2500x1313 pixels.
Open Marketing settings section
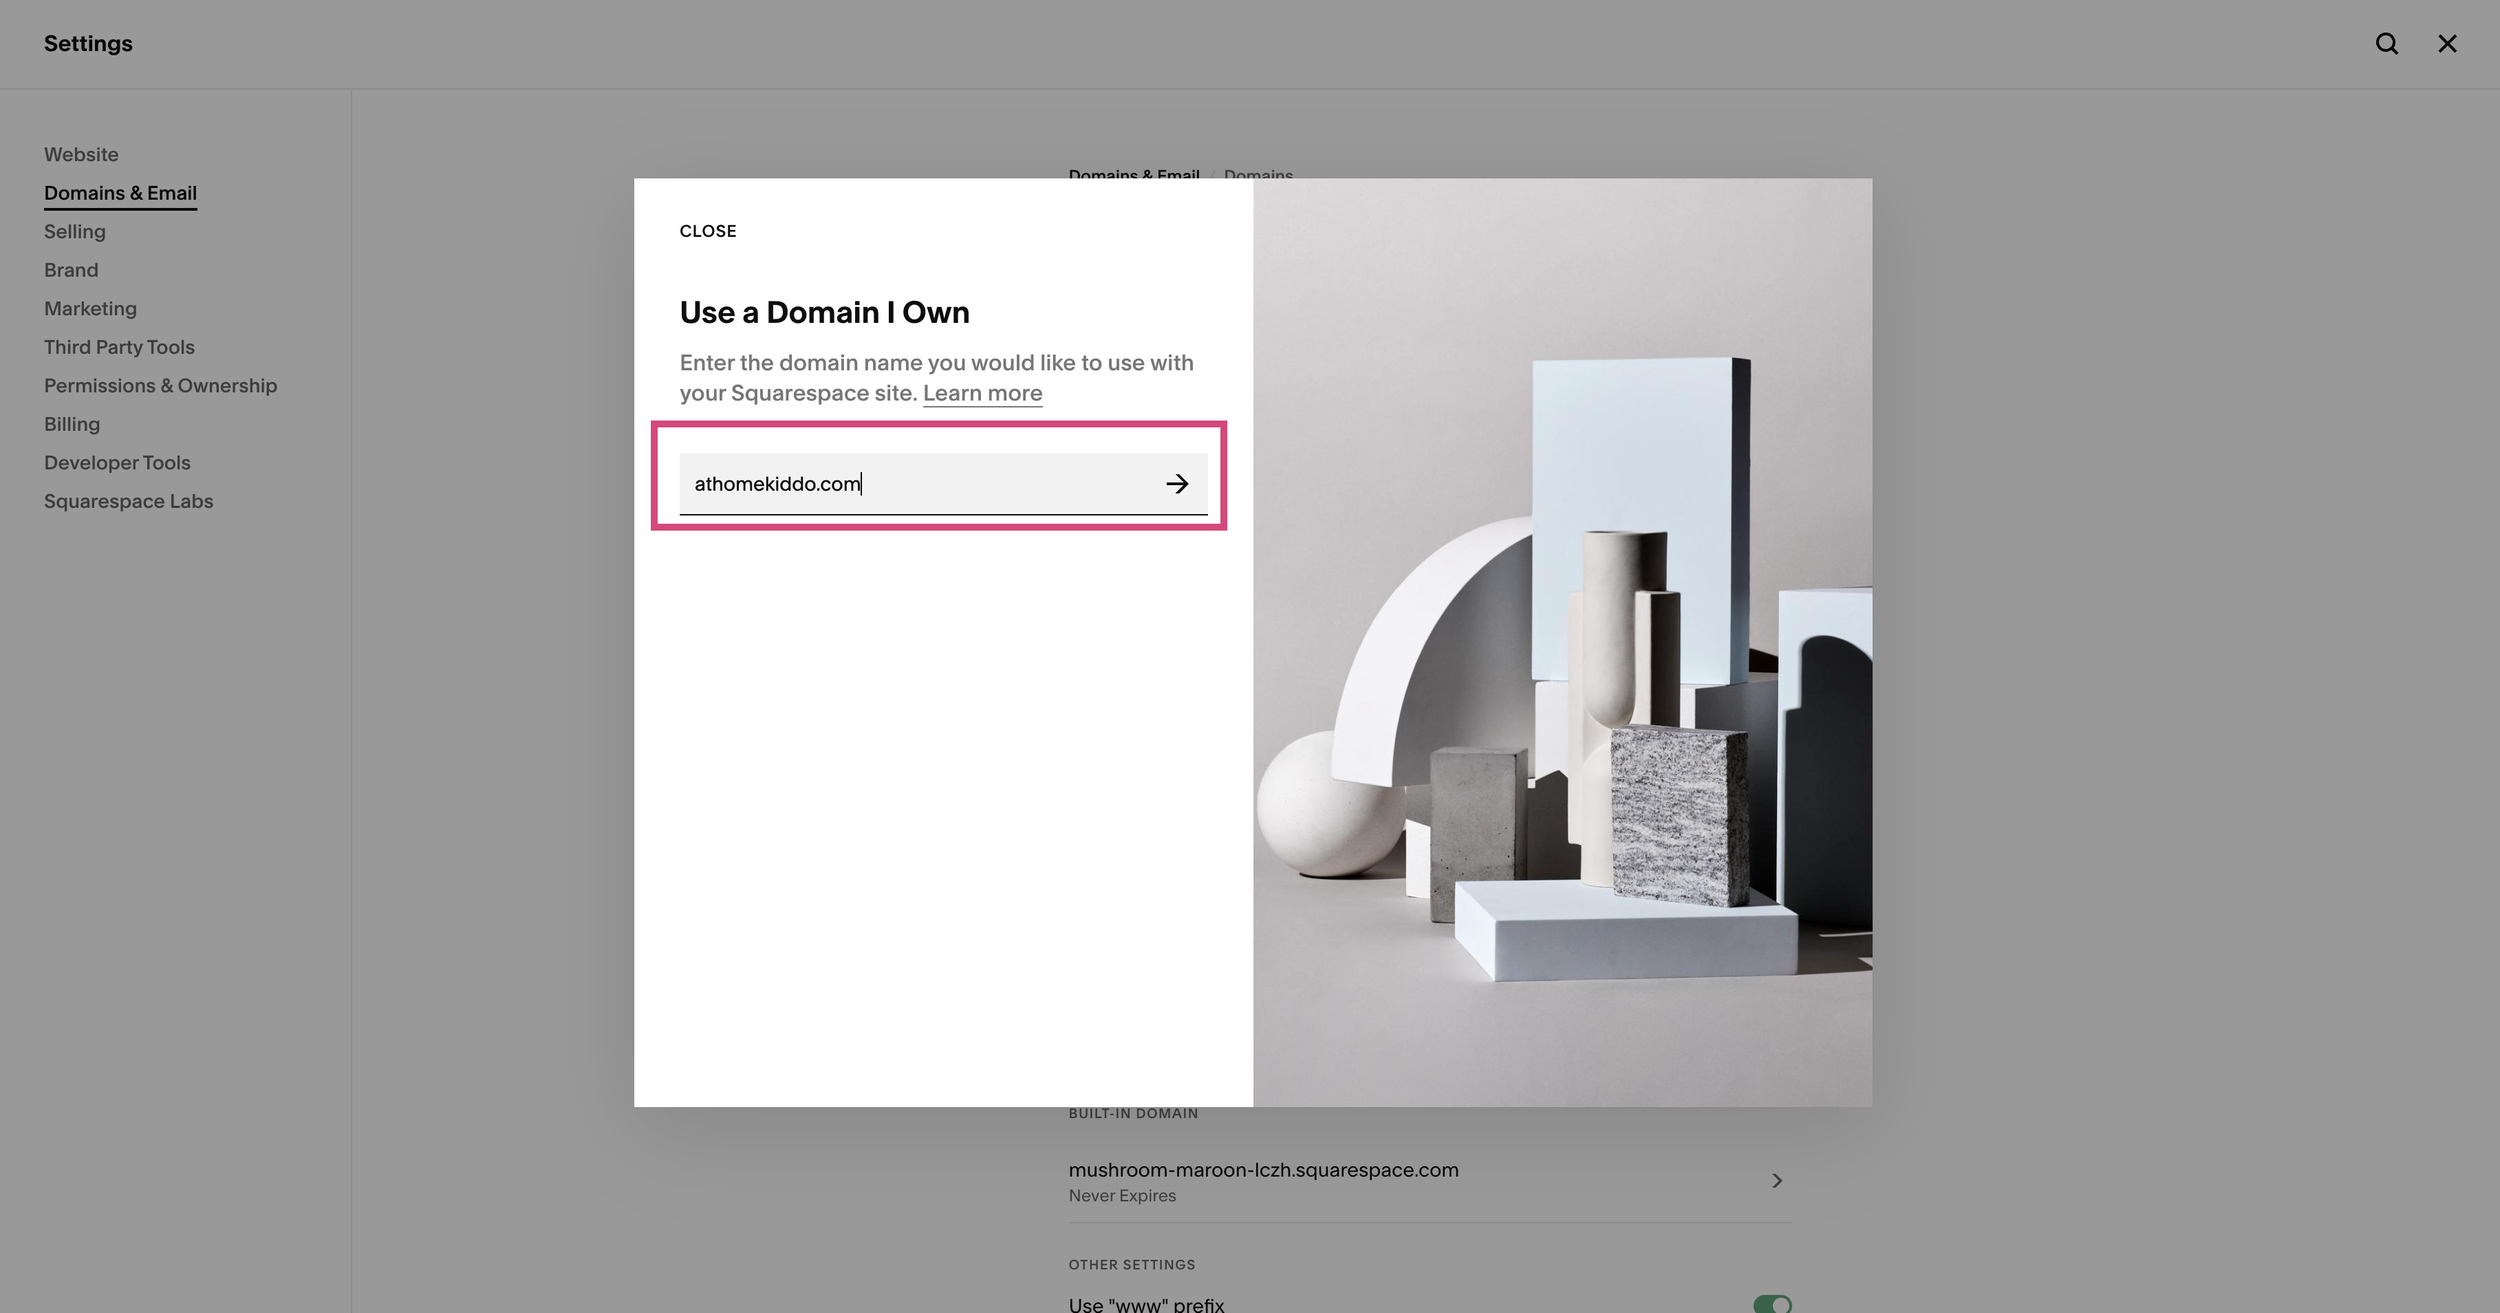[90, 309]
